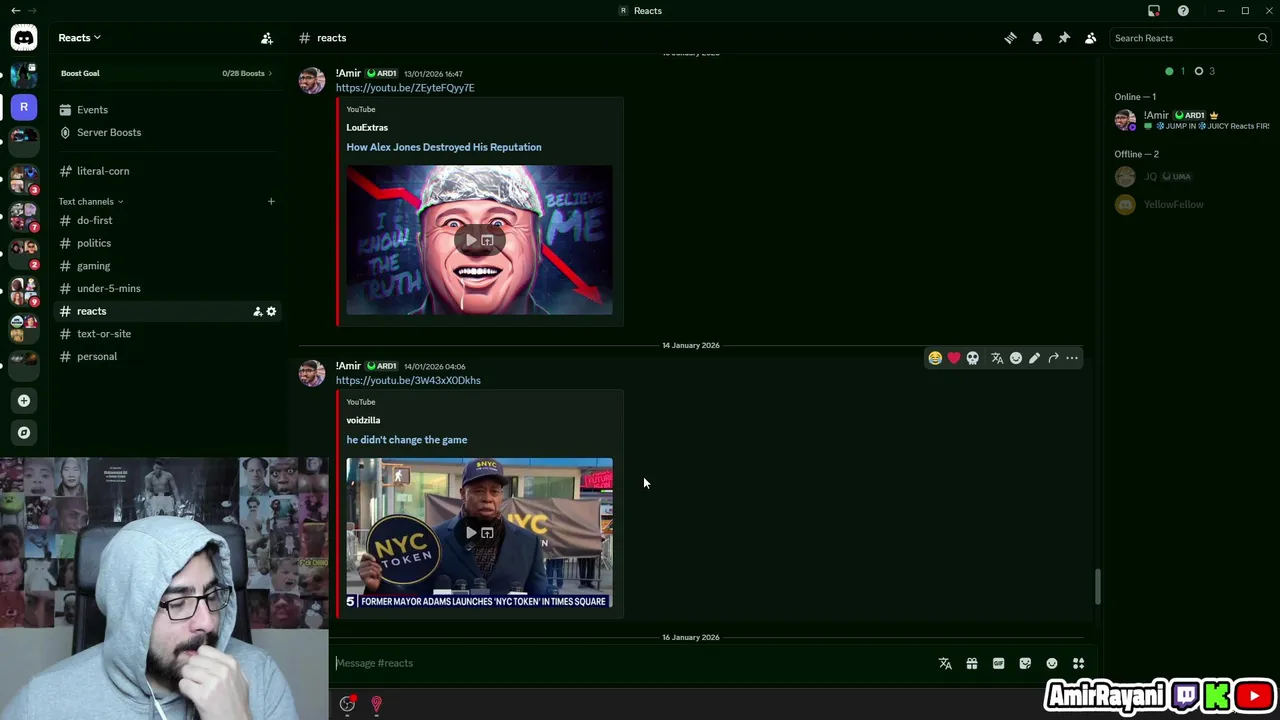Click the search magnifier icon

click(x=1263, y=38)
